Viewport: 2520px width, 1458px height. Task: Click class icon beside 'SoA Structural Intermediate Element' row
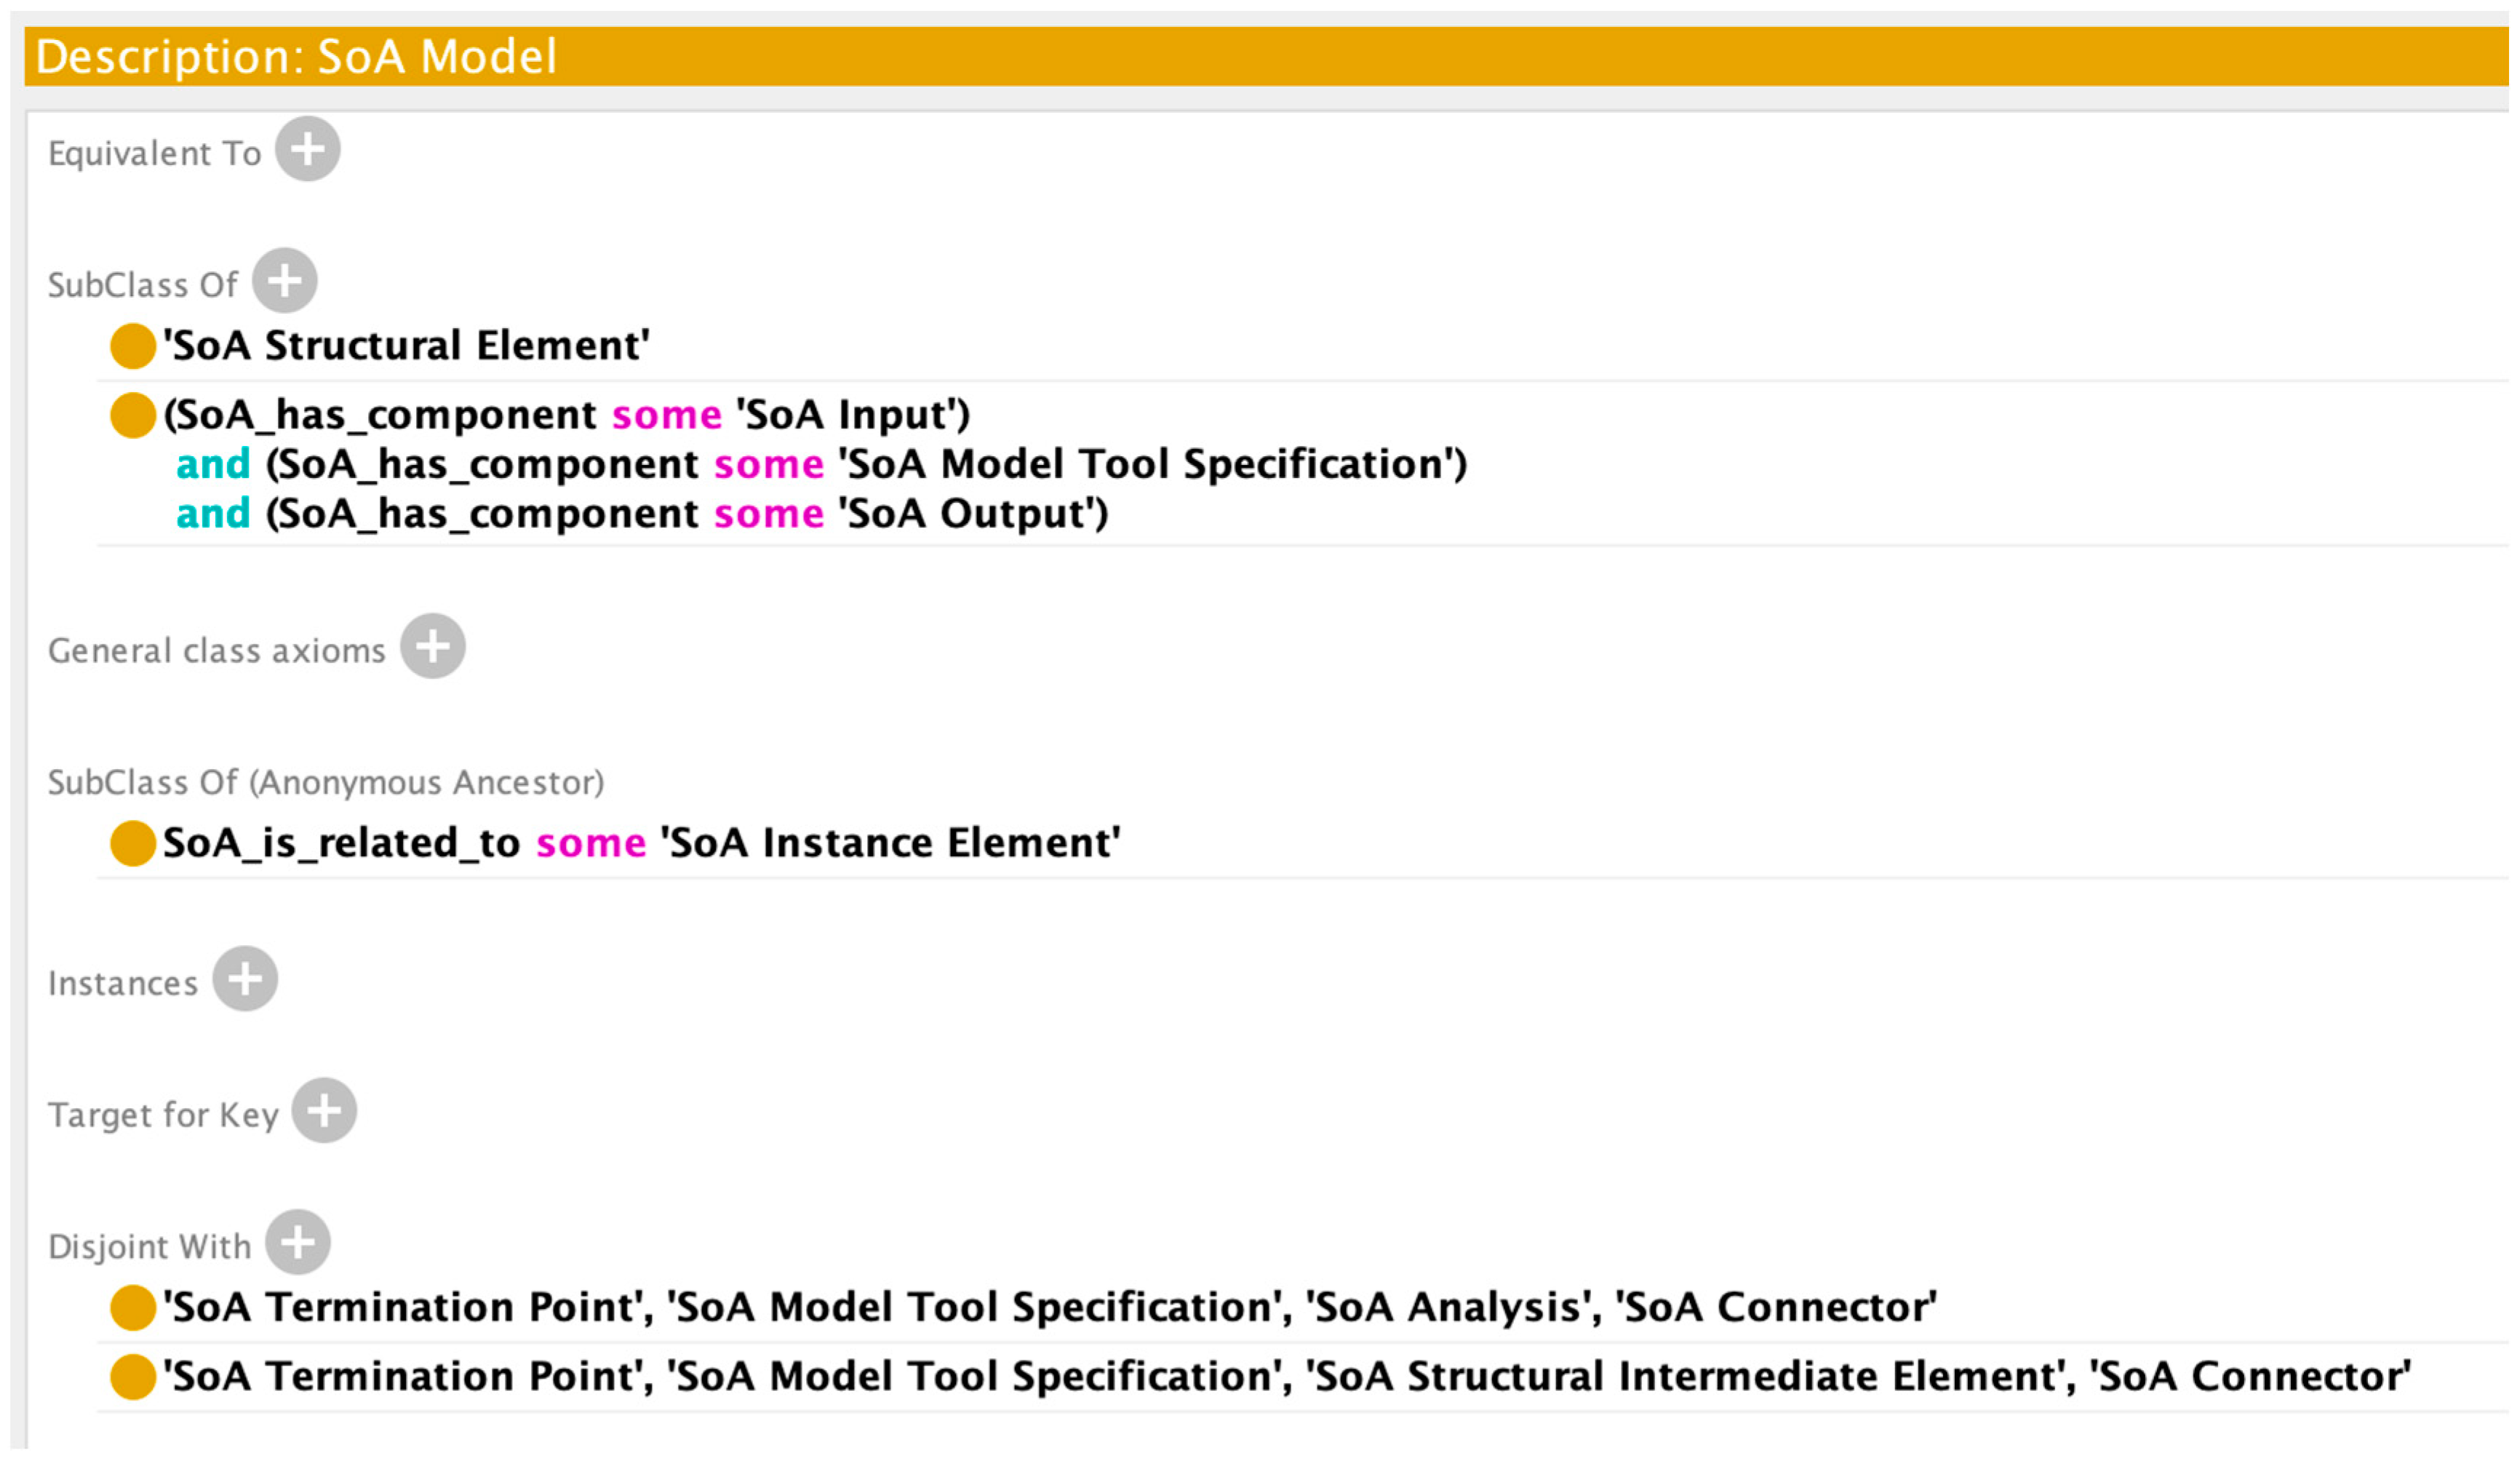132,1377
